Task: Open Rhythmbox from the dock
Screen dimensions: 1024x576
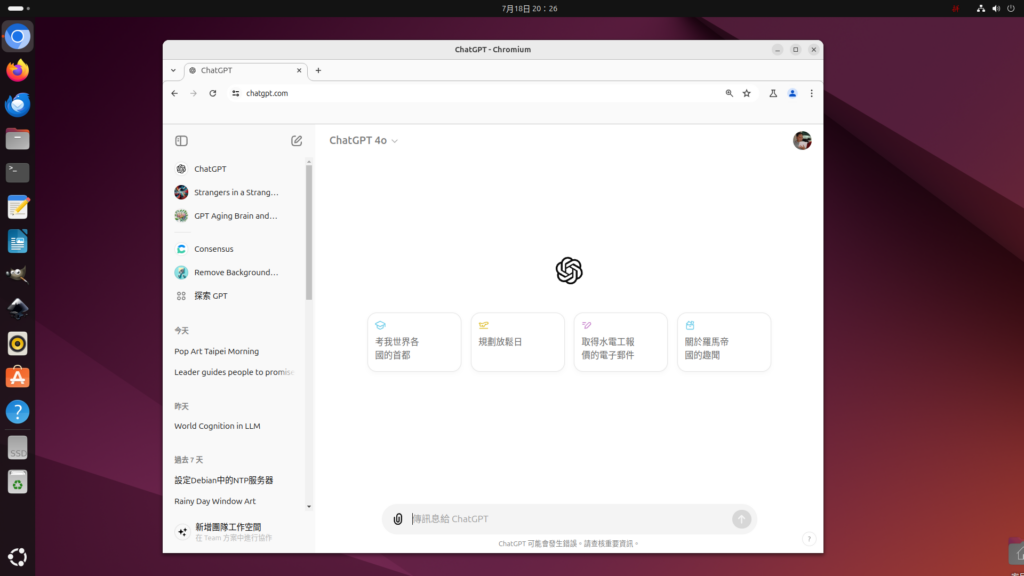Action: pyautogui.click(x=18, y=344)
